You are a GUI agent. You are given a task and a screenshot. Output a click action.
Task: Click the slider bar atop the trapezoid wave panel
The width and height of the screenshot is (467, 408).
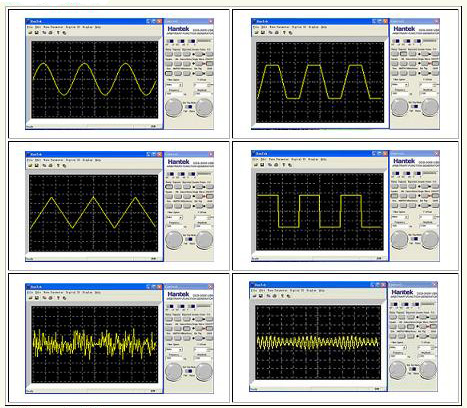(431, 41)
